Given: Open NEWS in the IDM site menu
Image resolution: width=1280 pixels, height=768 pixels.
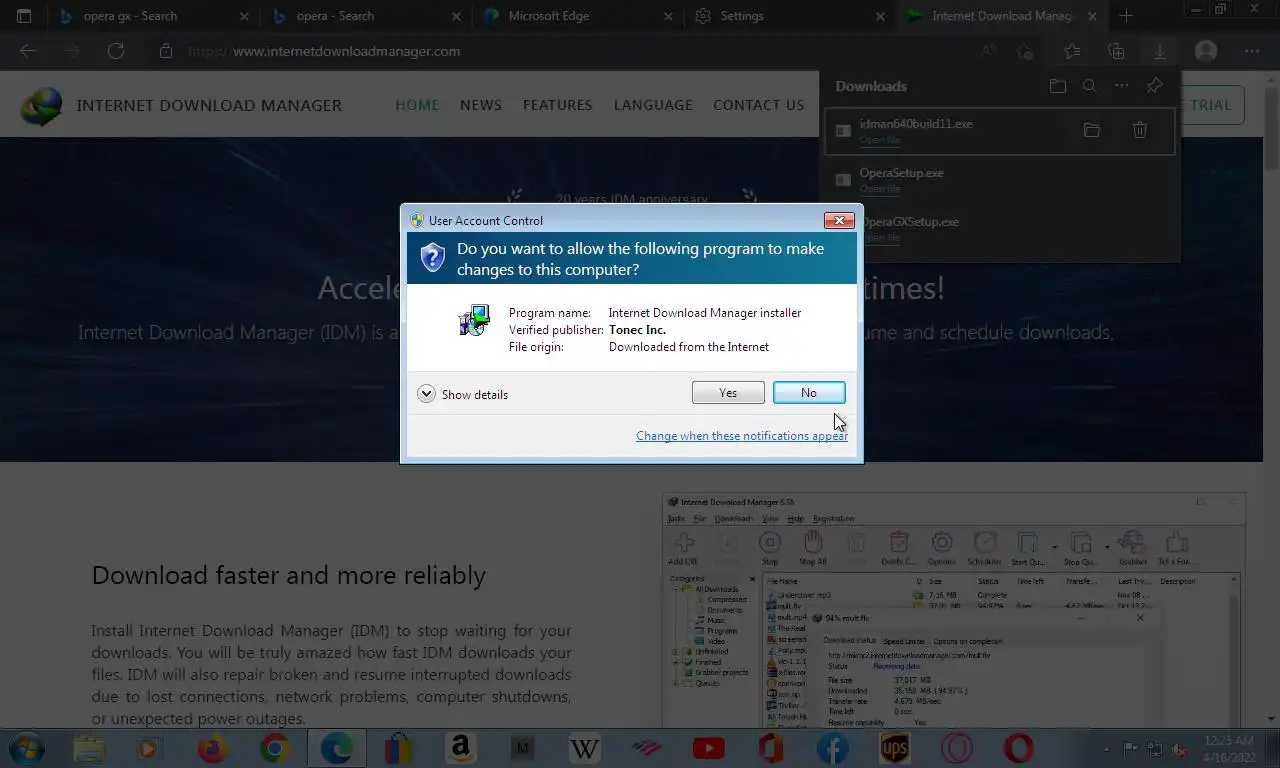Looking at the screenshot, I should point(481,105).
